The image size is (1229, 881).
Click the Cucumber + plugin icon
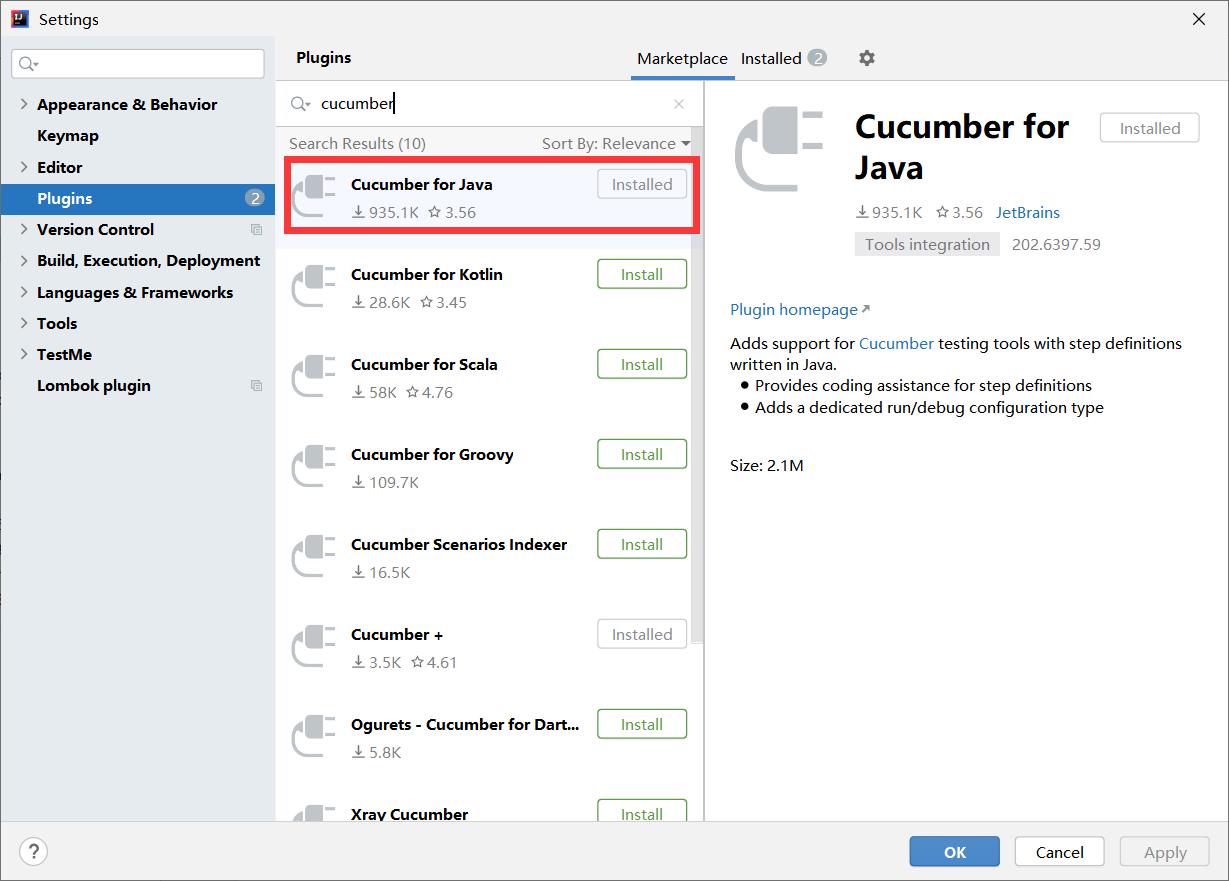click(x=313, y=647)
